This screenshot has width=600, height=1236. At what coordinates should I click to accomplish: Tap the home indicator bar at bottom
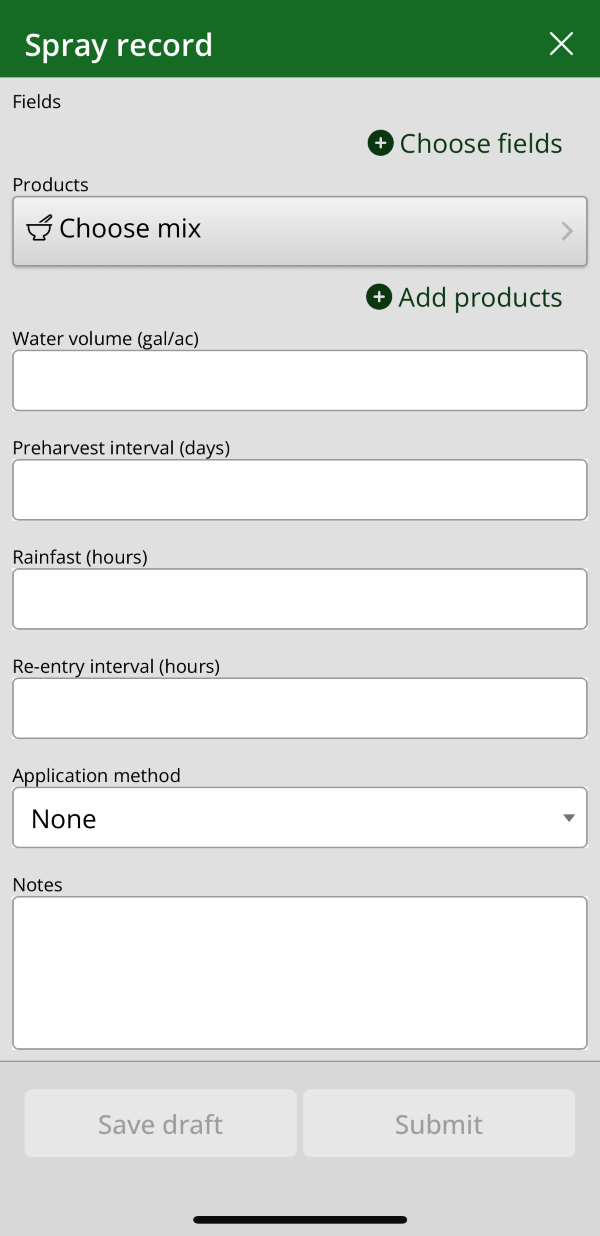click(300, 1220)
